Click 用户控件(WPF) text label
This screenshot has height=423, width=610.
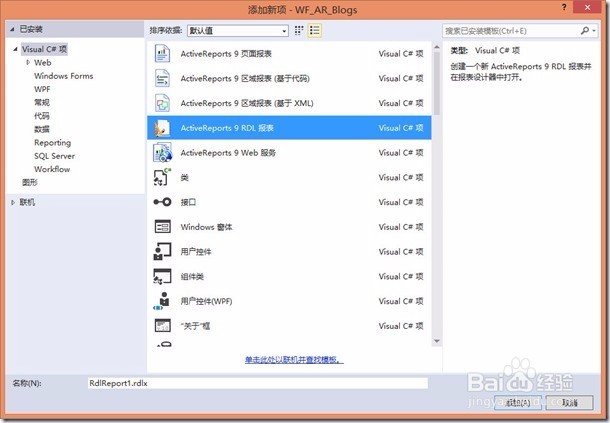tap(206, 301)
